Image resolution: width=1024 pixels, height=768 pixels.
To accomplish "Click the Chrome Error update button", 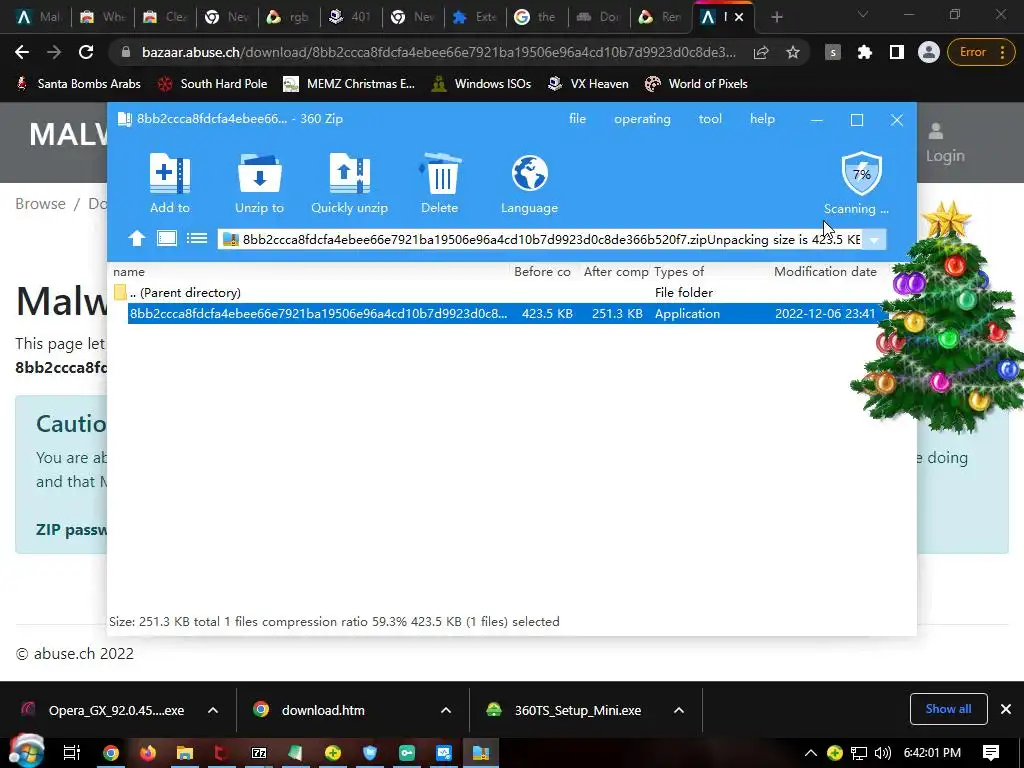I will coord(979,52).
